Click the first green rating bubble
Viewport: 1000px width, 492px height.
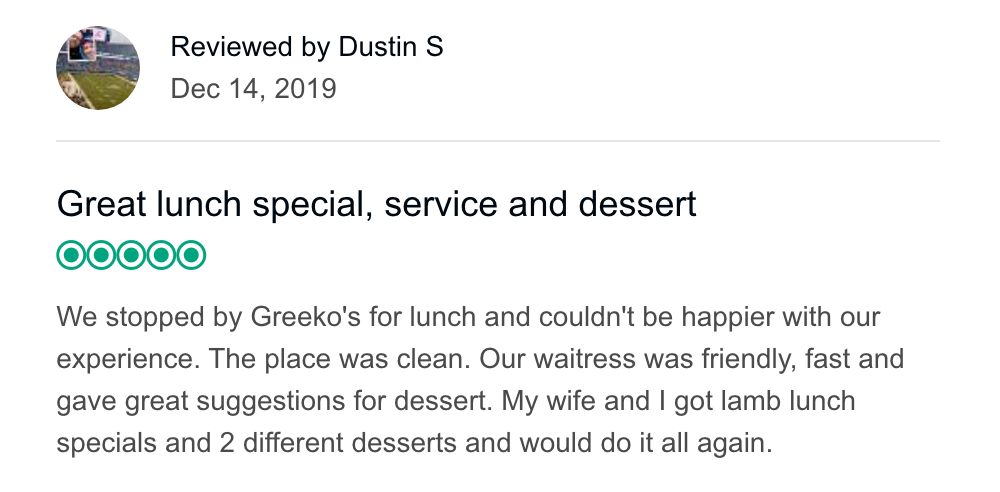tap(71, 256)
